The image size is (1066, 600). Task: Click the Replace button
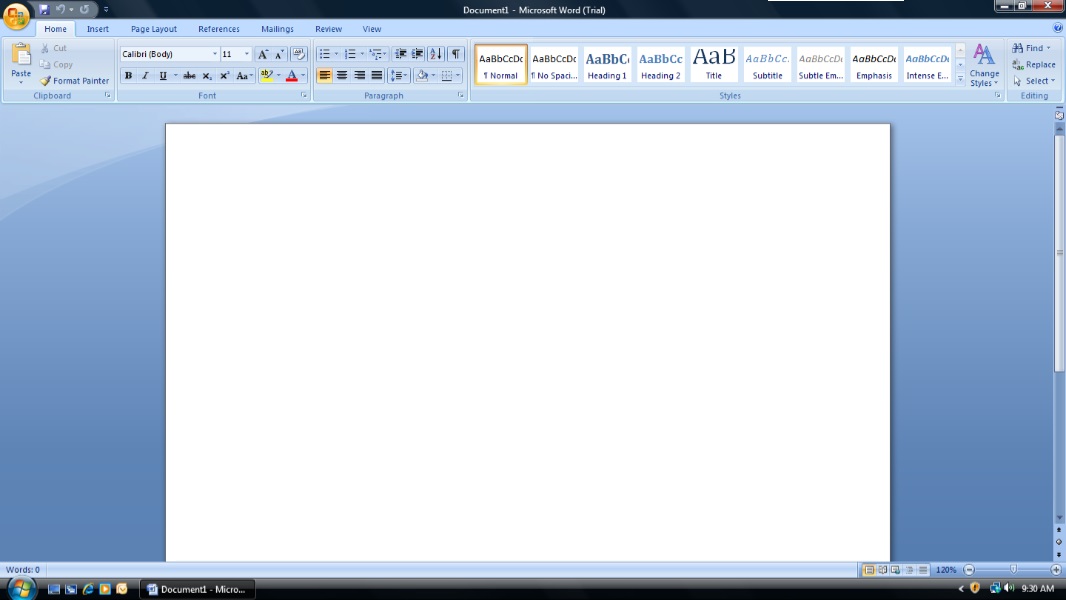(1034, 65)
